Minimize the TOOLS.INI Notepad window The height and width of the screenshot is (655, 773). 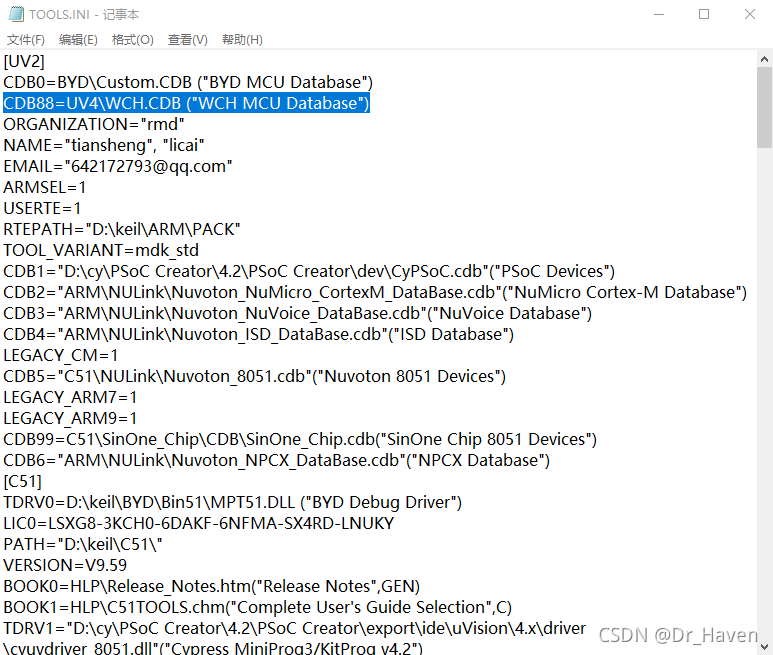click(659, 14)
